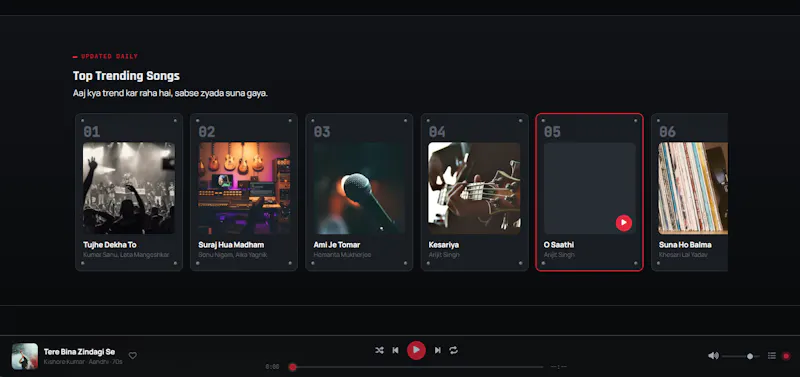Click the Ami Je Tomar song title
800x377 pixels.
[337, 245]
